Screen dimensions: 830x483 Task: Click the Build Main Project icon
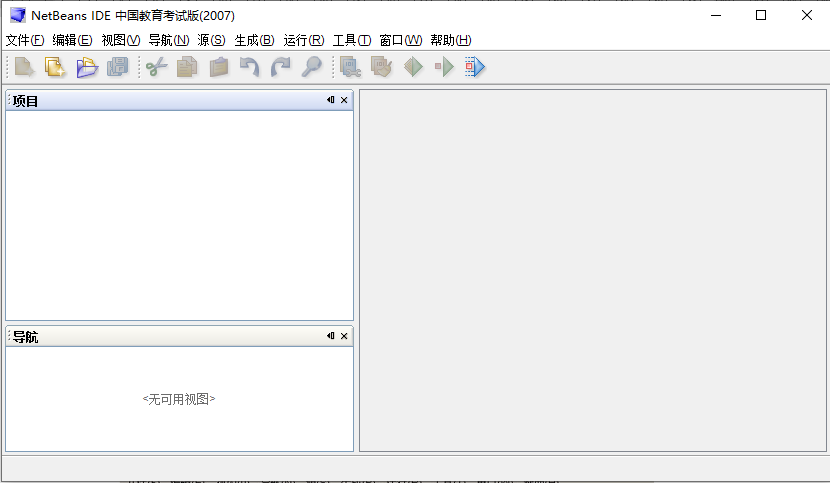click(350, 67)
